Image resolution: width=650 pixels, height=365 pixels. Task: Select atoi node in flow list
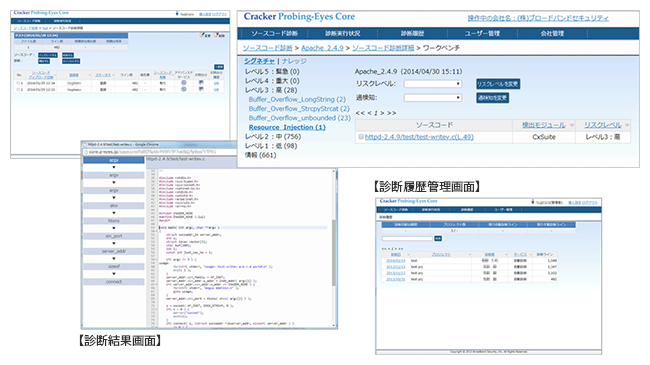coord(114,206)
